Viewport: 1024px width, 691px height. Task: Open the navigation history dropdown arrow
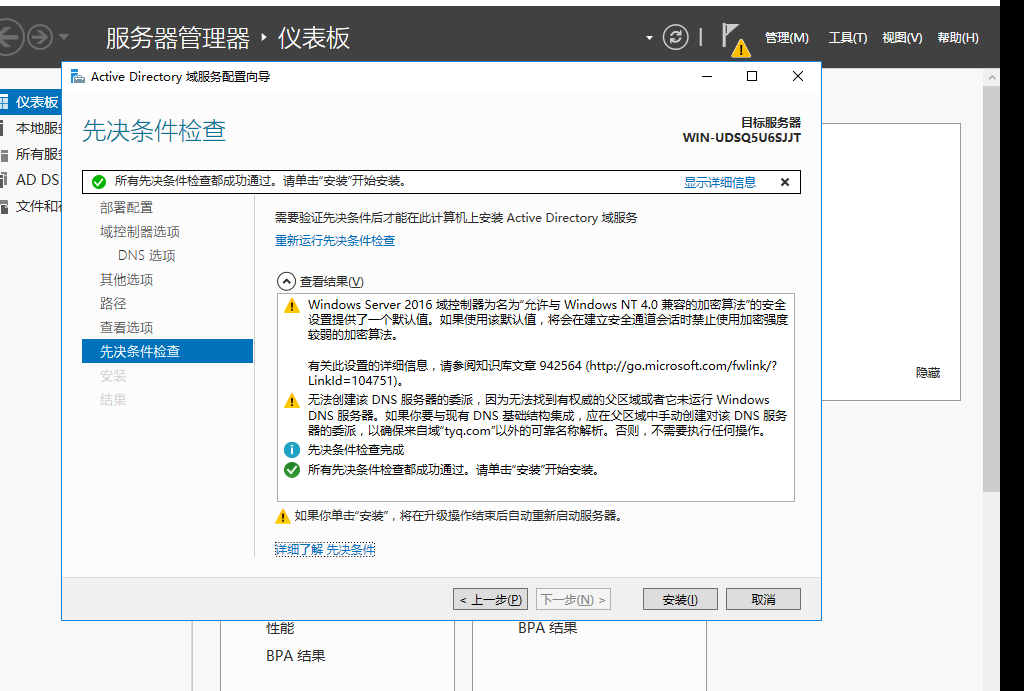click(x=63, y=37)
